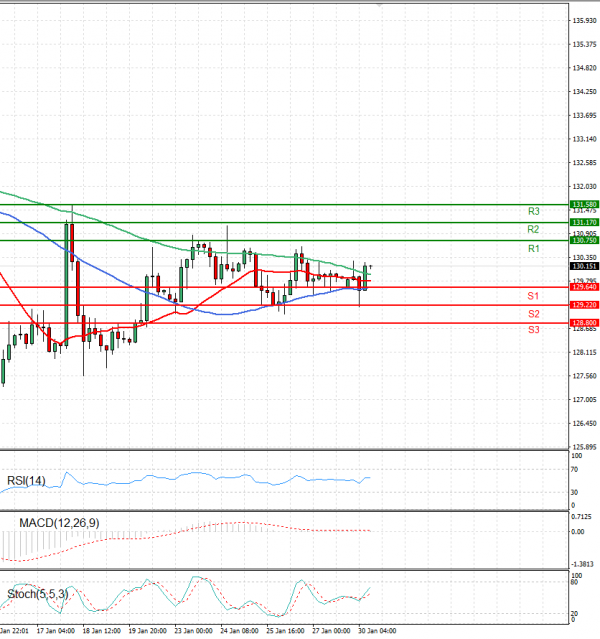Screen dimensions: 600x639
Task: Click the 23 Jan 00:00 time label
Action: point(193,631)
